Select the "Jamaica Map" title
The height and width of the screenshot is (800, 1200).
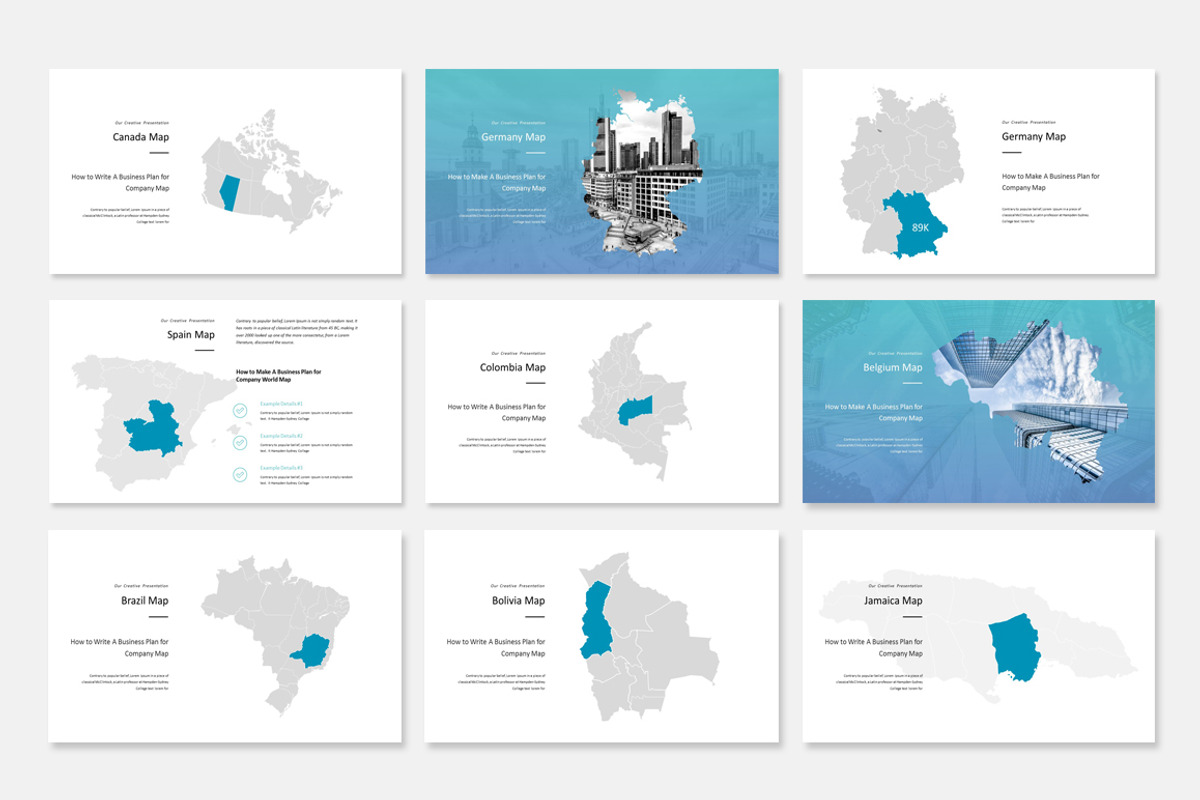(893, 601)
